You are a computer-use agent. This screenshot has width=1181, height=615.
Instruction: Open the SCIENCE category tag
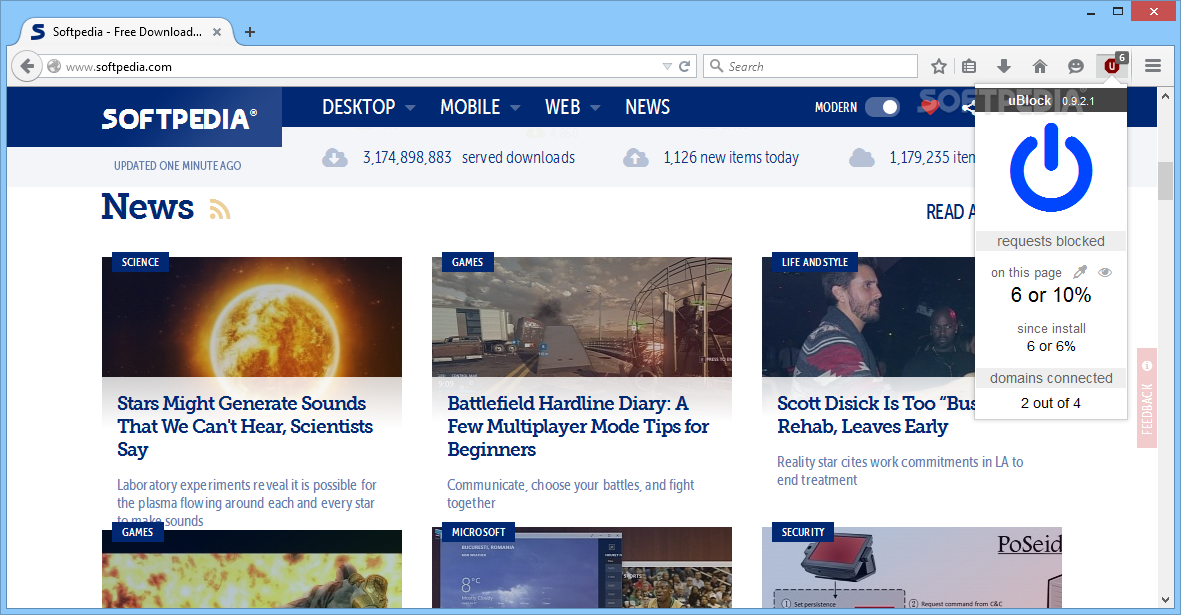140,262
